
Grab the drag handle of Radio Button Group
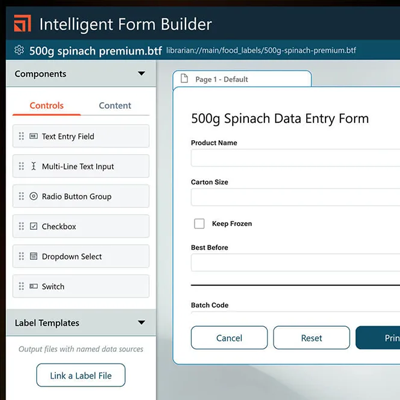[x=21, y=196]
